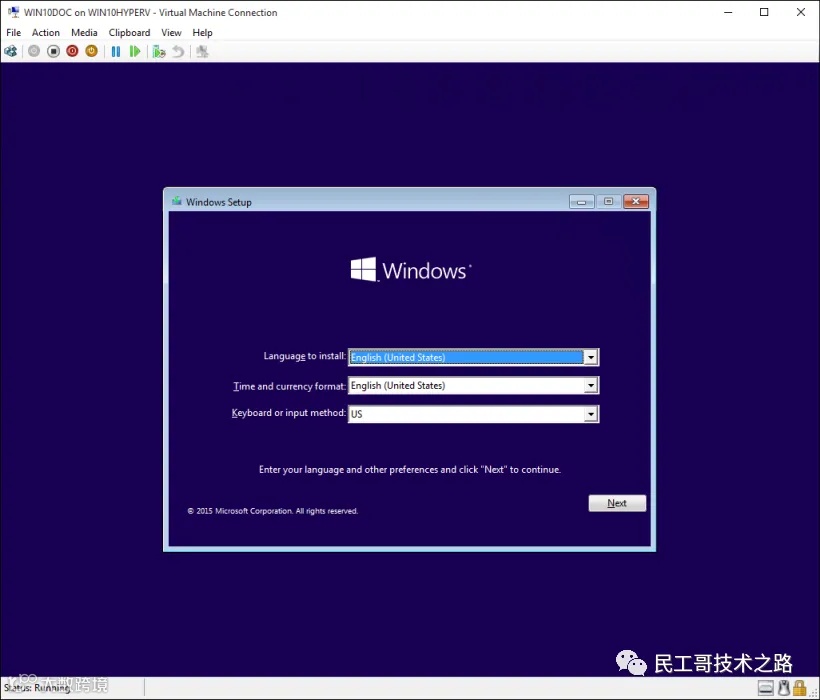Open the Media menu
The height and width of the screenshot is (700, 820).
84,32
